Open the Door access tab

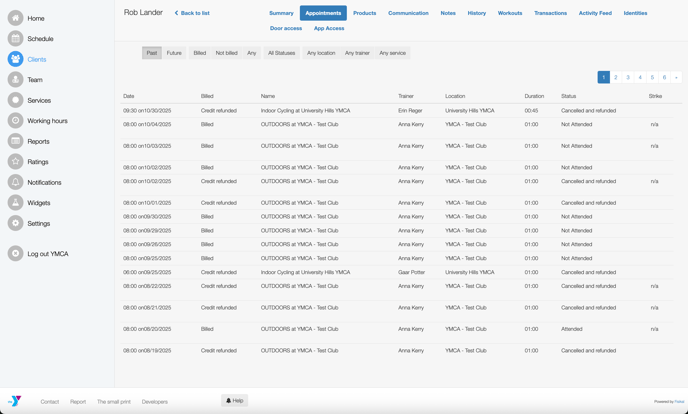285,28
